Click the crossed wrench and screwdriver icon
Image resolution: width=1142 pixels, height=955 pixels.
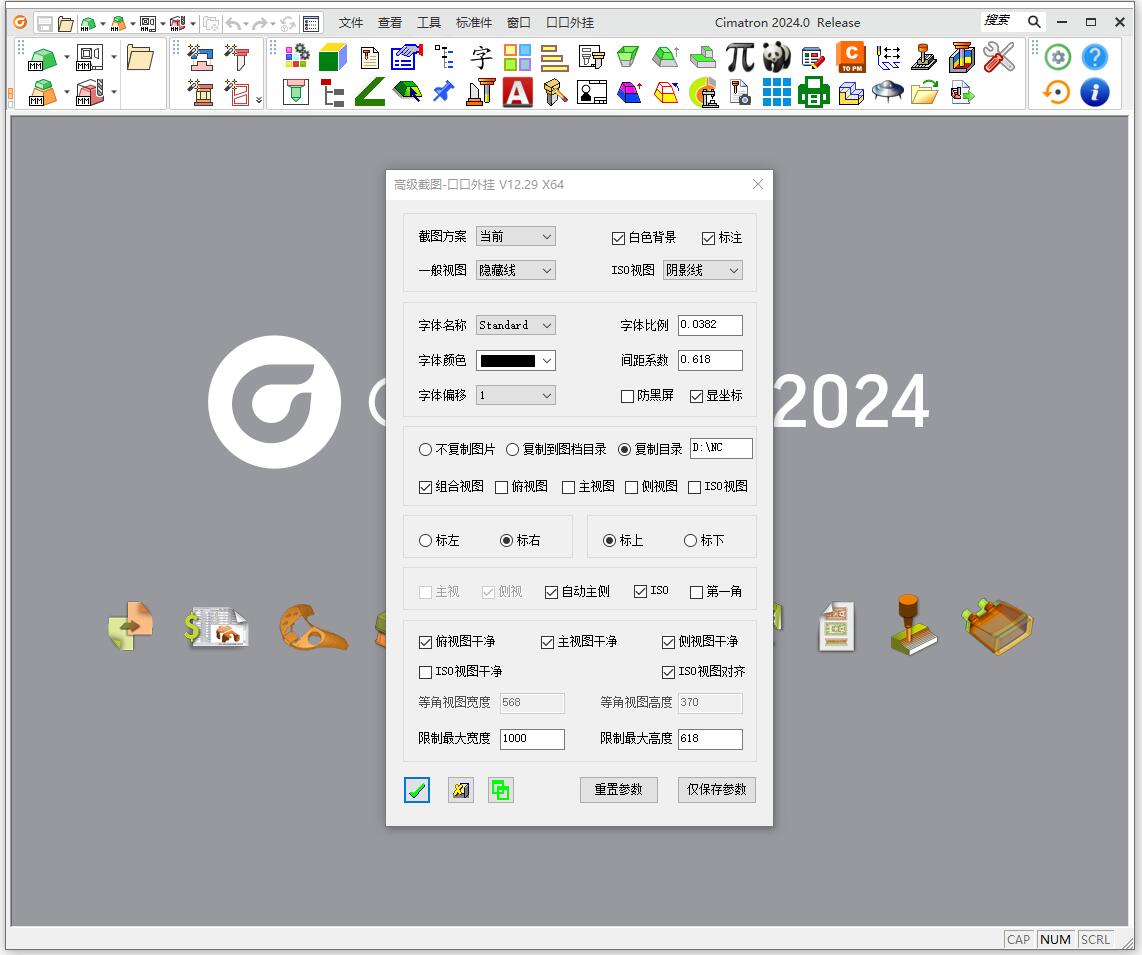998,57
